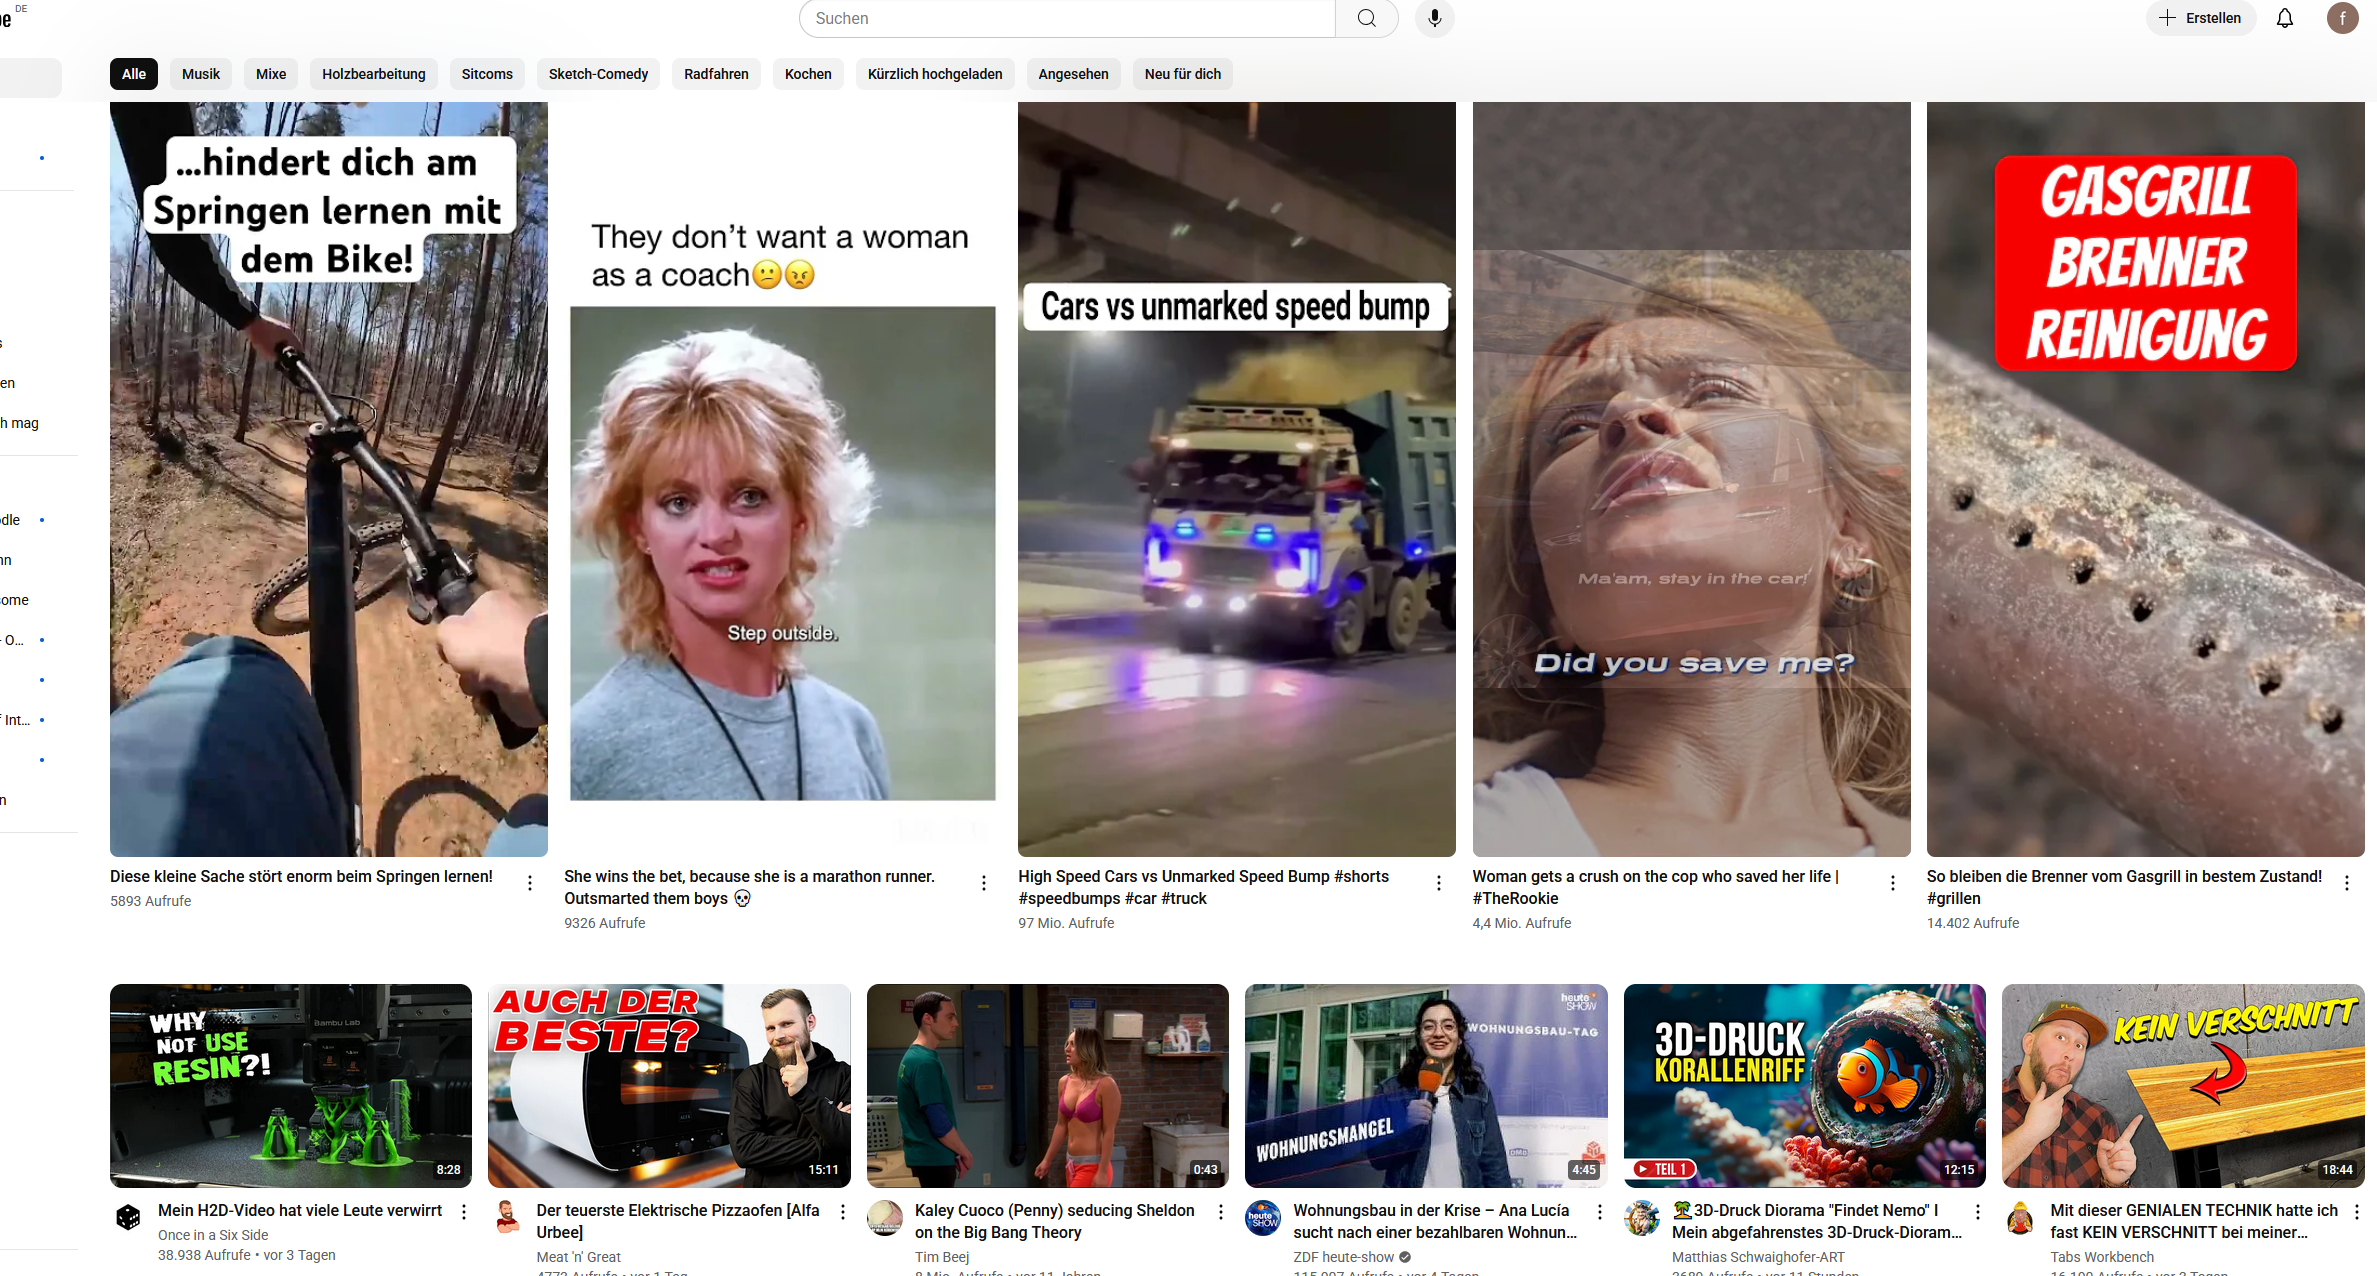Select the Kürzlich hochgeladen chip
Image resolution: width=2377 pixels, height=1276 pixels.
coord(934,74)
